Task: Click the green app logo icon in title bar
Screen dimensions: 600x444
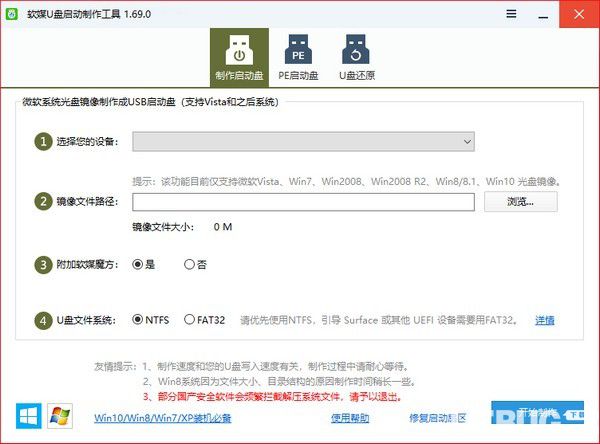Action: click(12, 14)
